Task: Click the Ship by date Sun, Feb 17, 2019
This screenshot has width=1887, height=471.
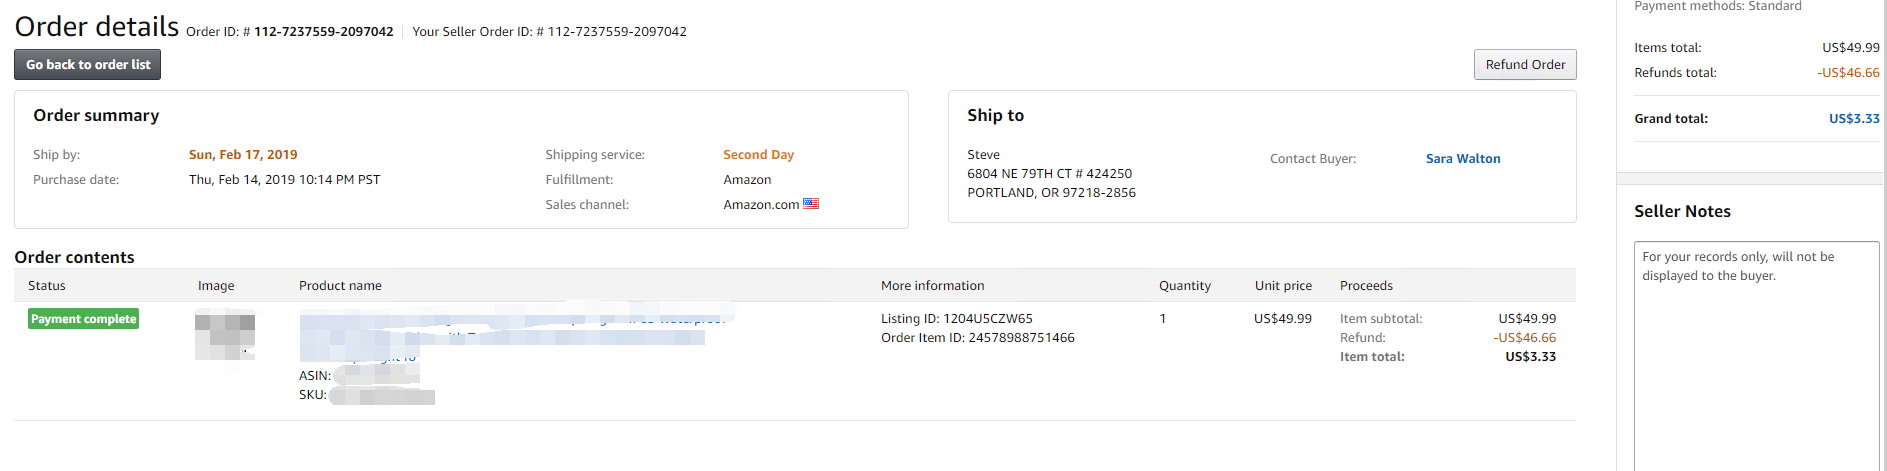Action: click(243, 155)
